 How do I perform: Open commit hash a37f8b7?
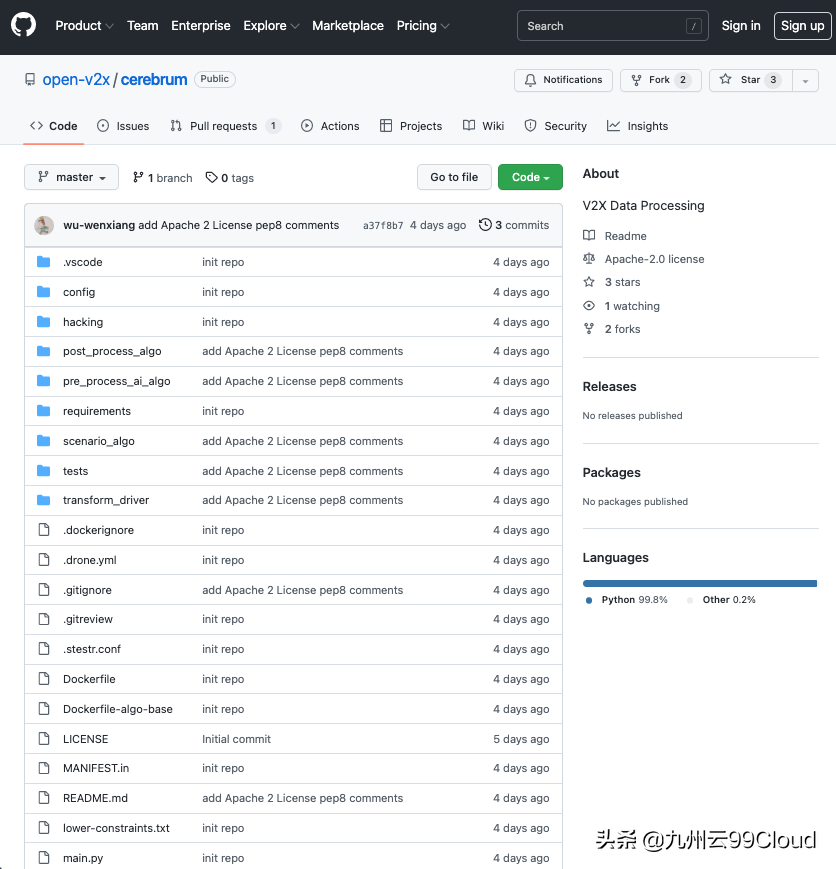(x=383, y=225)
